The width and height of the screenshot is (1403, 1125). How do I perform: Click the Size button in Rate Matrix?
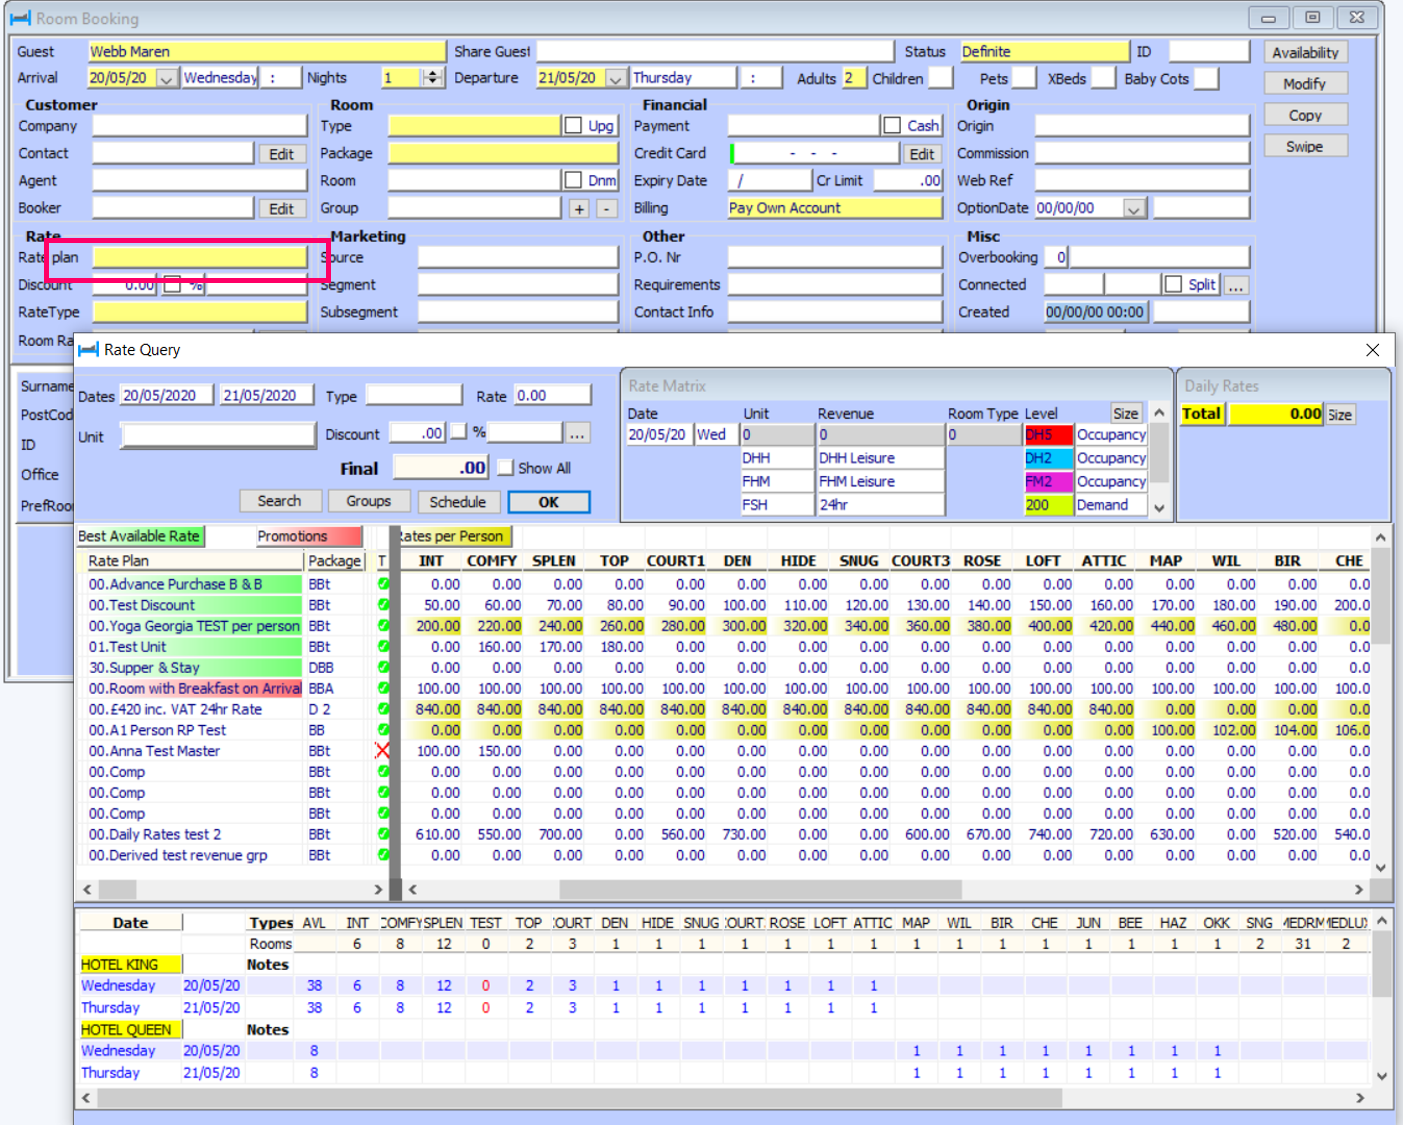pyautogui.click(x=1126, y=414)
